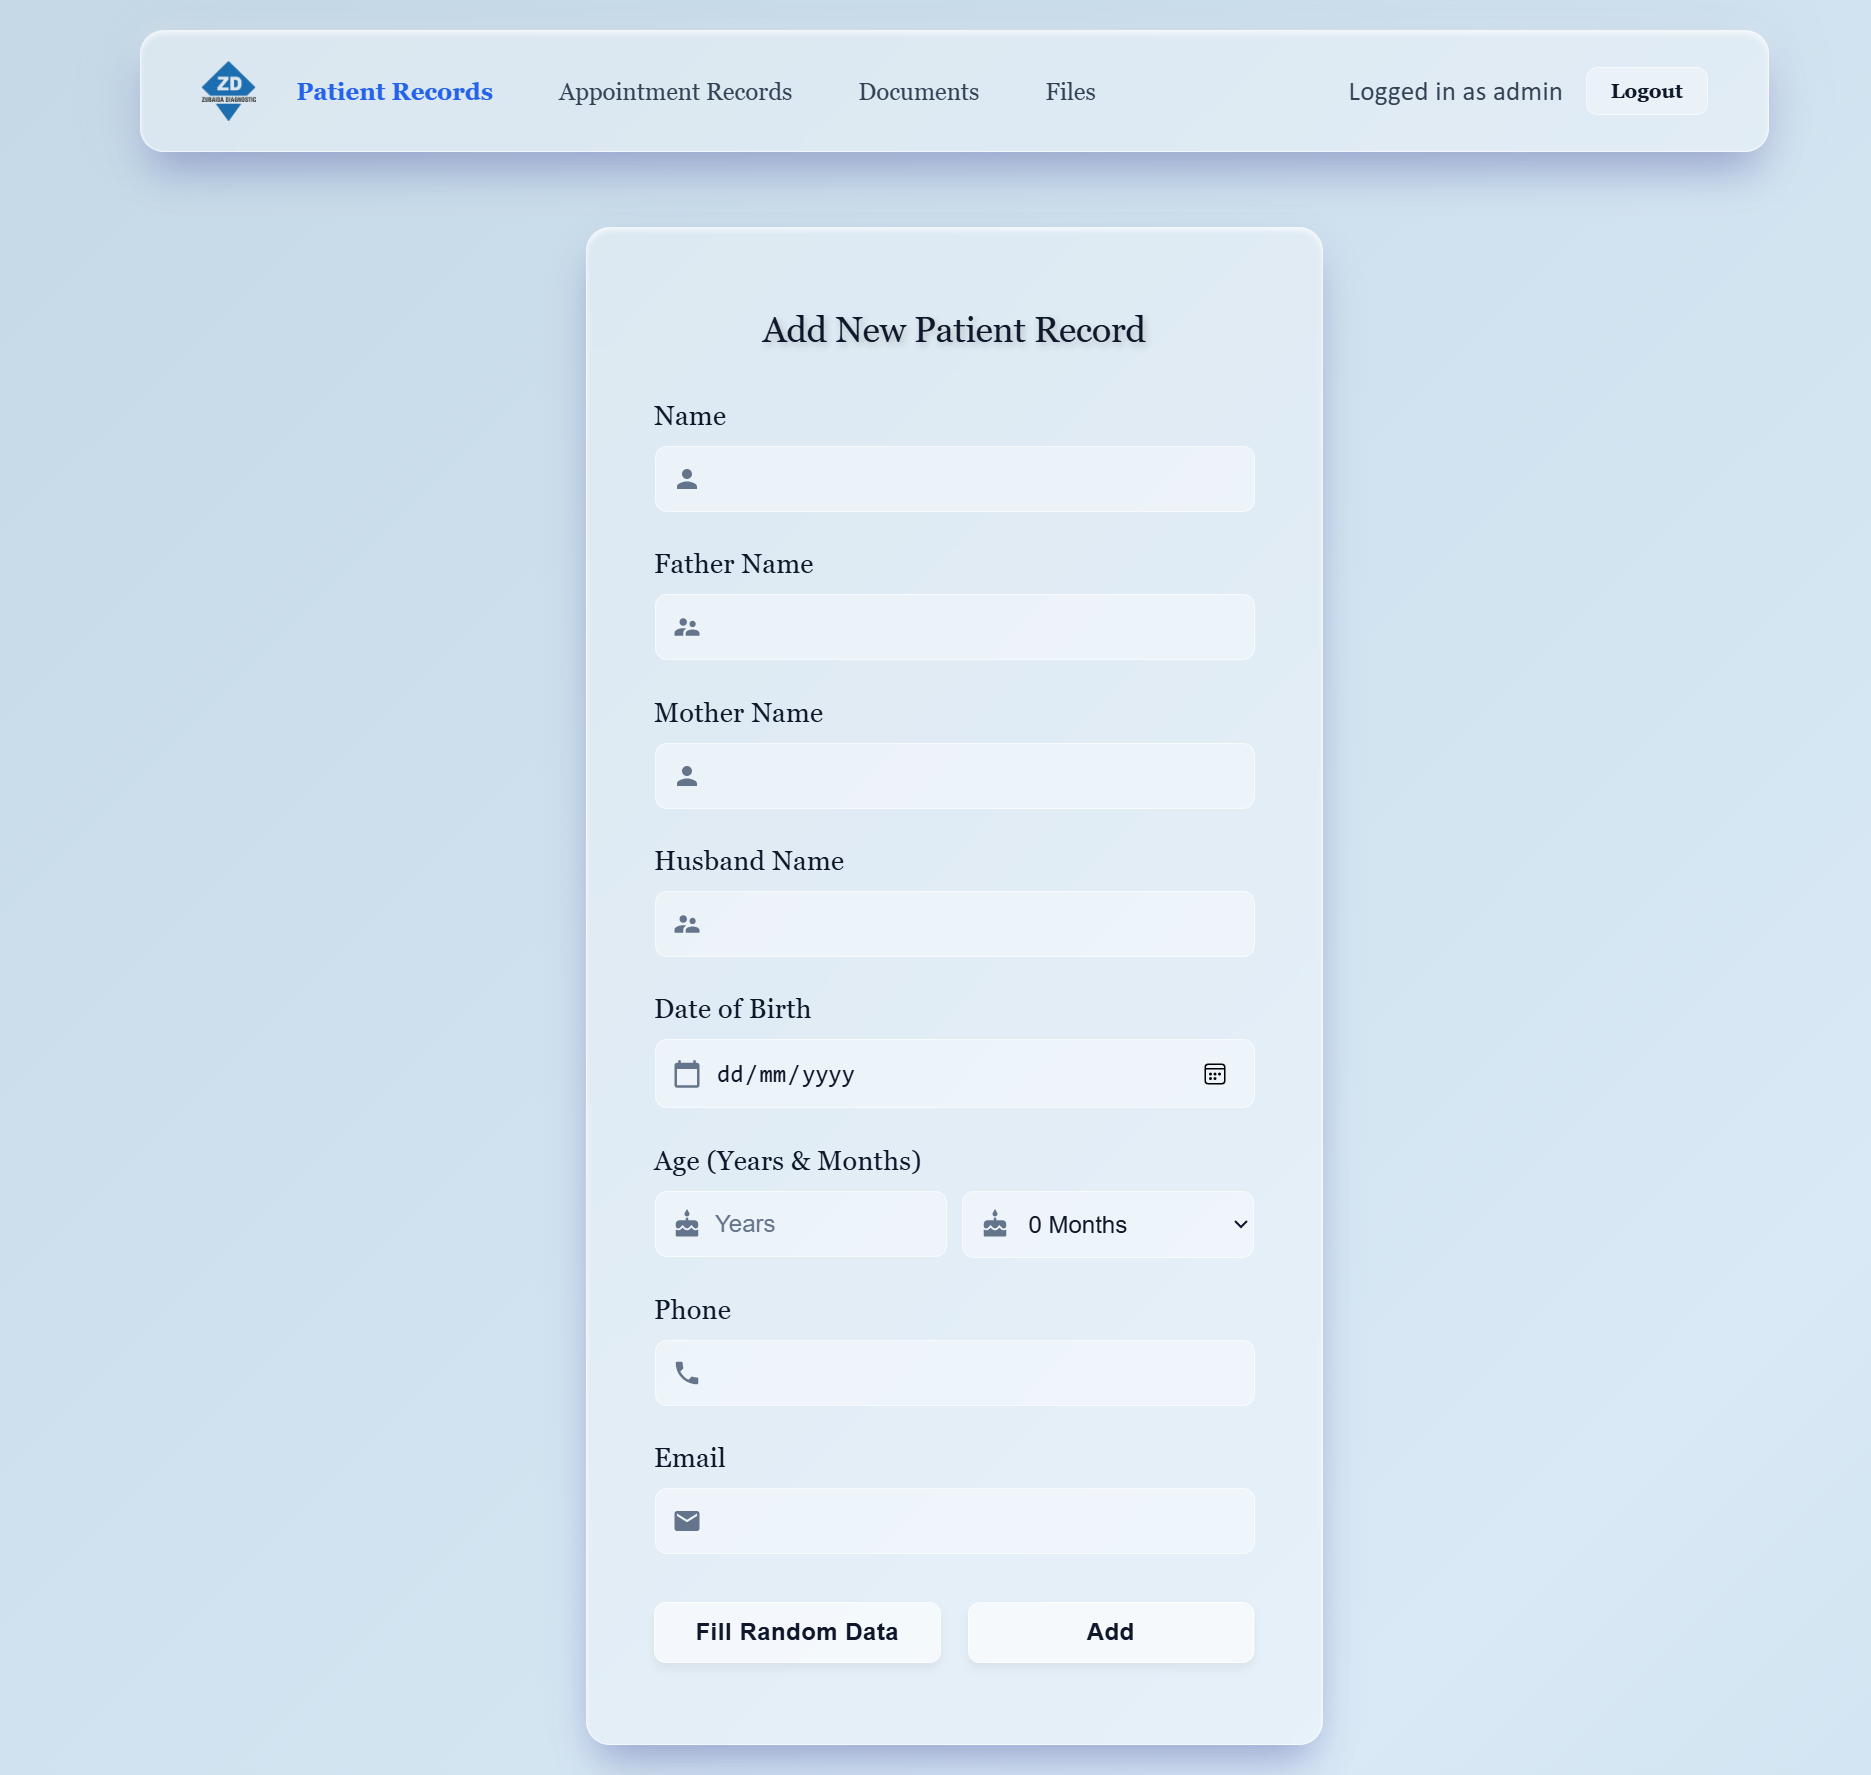
Task: Click the 'Date of Birth' label
Action: pos(732,1008)
